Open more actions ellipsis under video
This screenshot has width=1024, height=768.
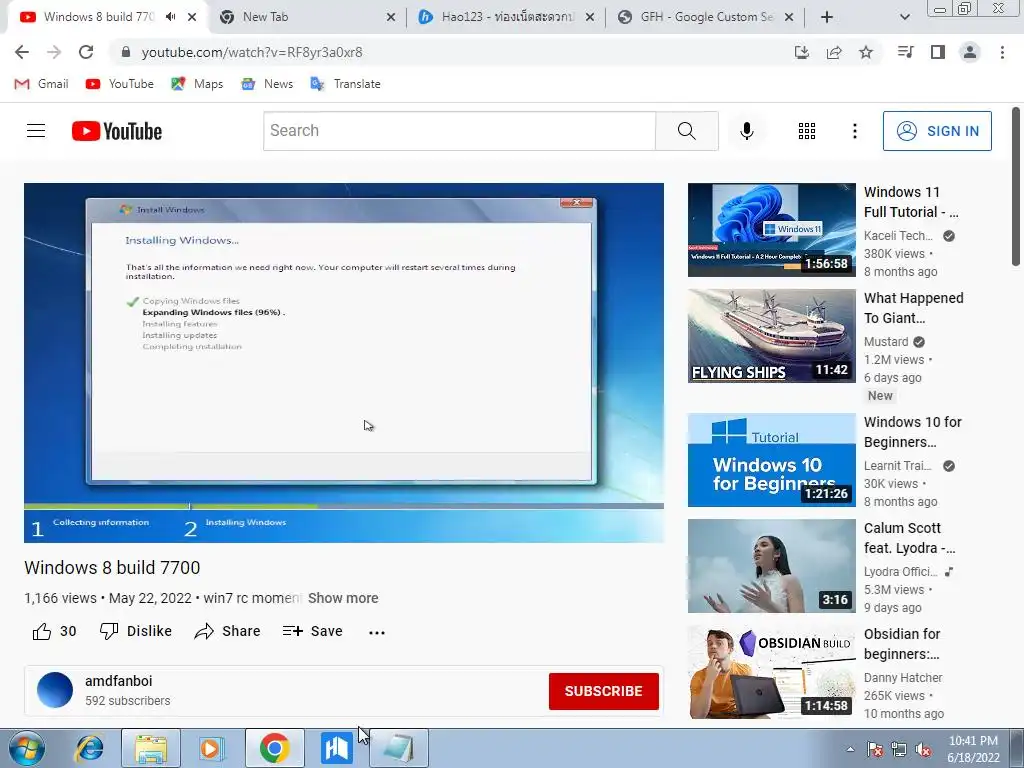(377, 632)
